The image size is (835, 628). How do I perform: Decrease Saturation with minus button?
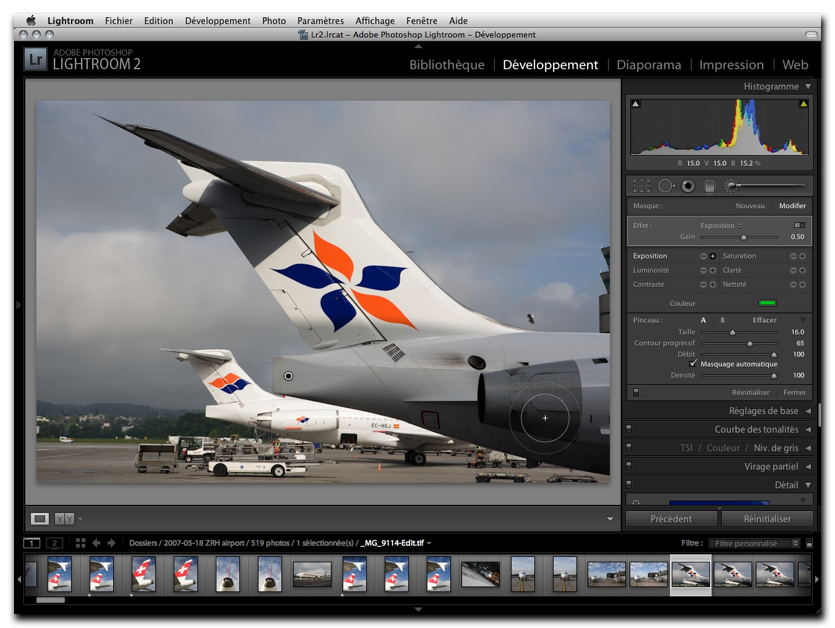(x=793, y=256)
